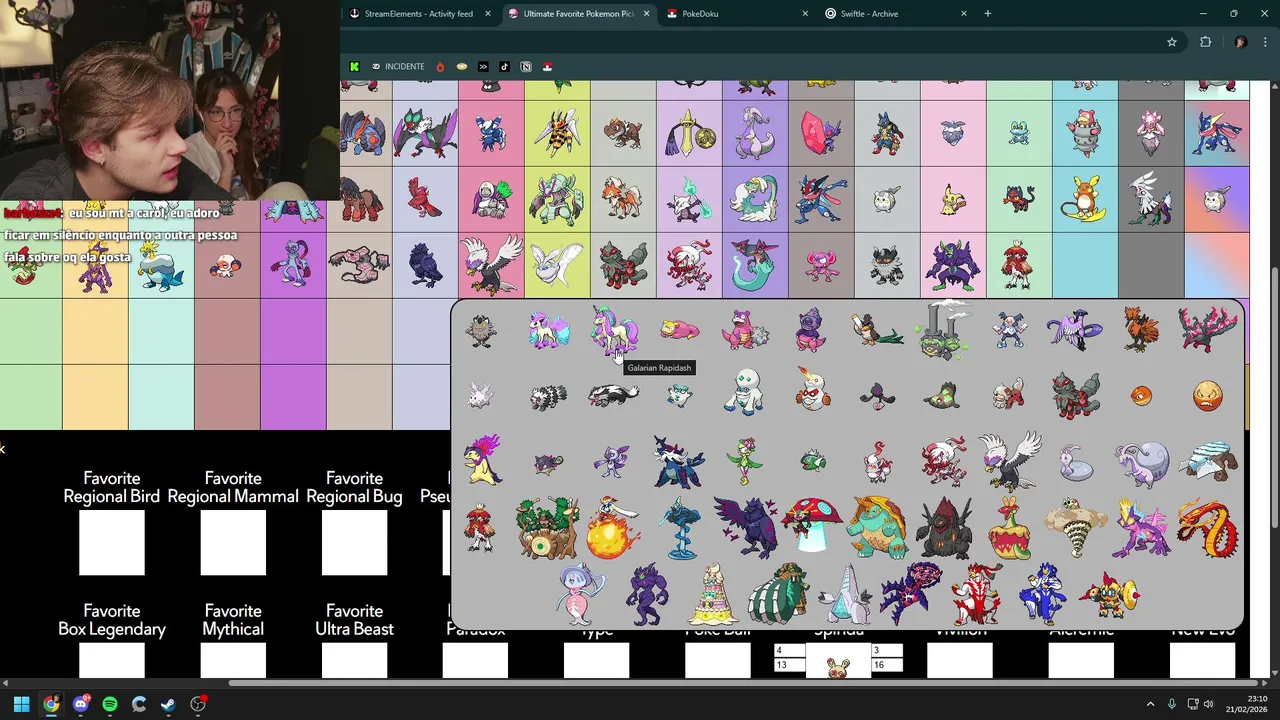Click the Spinda field showing 13
Viewport: 1280px width, 720px height.
[789, 665]
